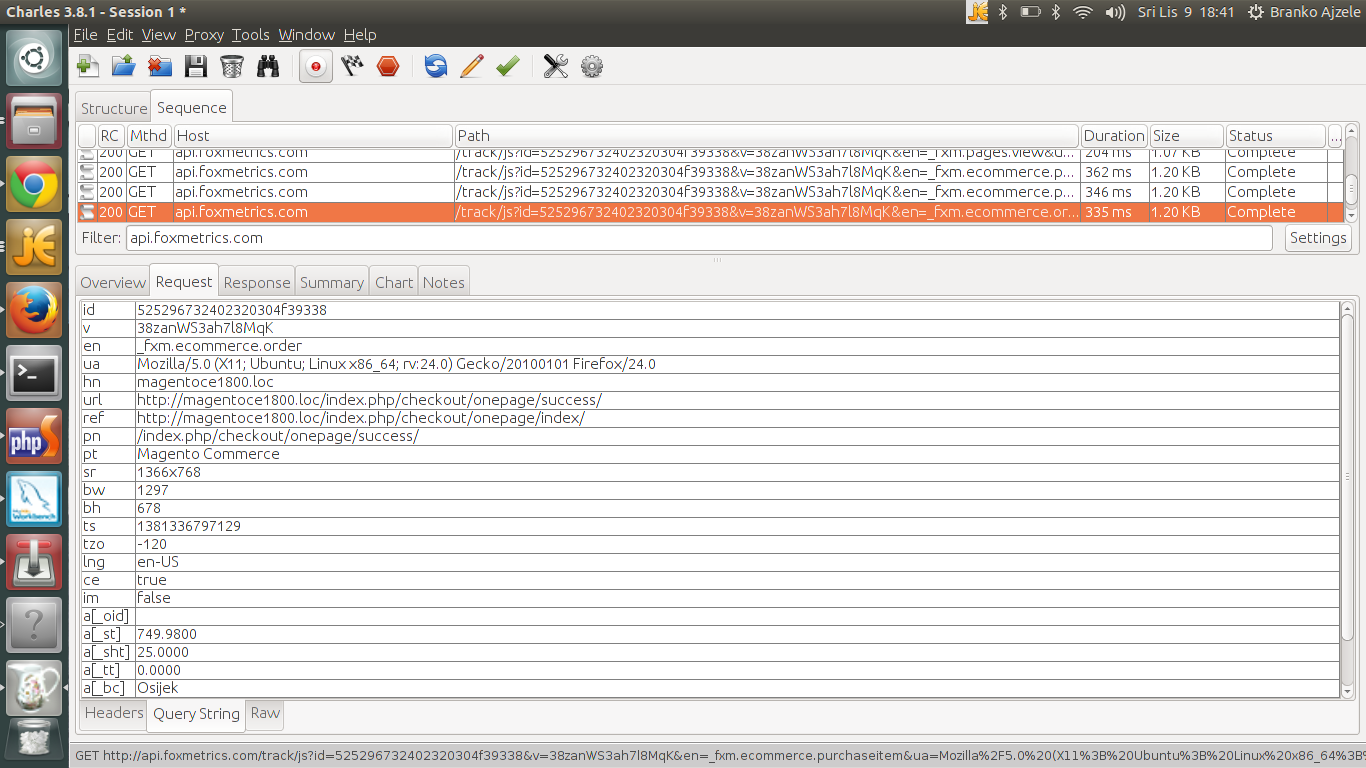Open the File menu
Viewport: 1366px width, 768px height.
click(86, 35)
